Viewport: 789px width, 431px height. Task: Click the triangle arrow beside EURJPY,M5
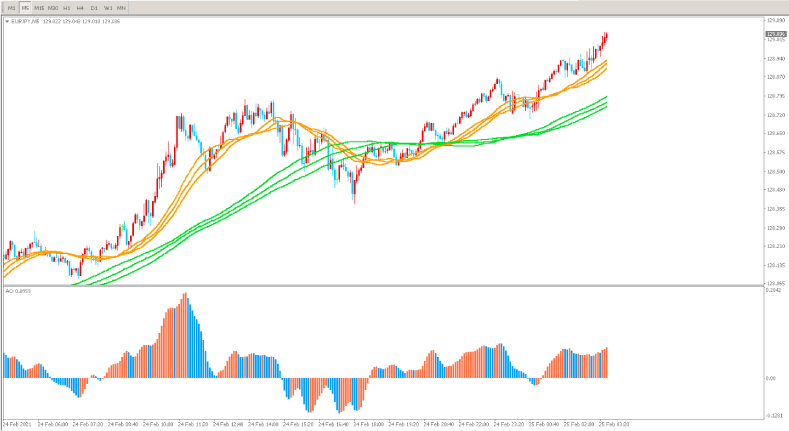click(7, 20)
